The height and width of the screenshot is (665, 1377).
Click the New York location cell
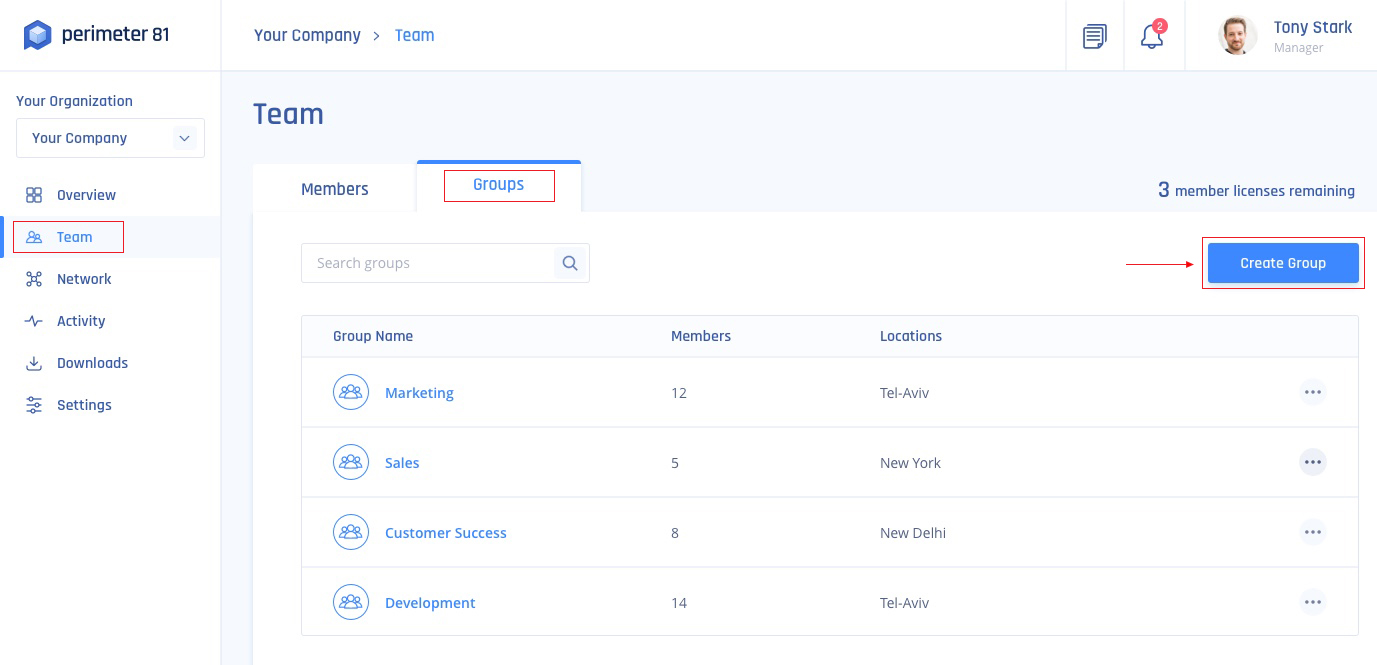click(x=910, y=463)
